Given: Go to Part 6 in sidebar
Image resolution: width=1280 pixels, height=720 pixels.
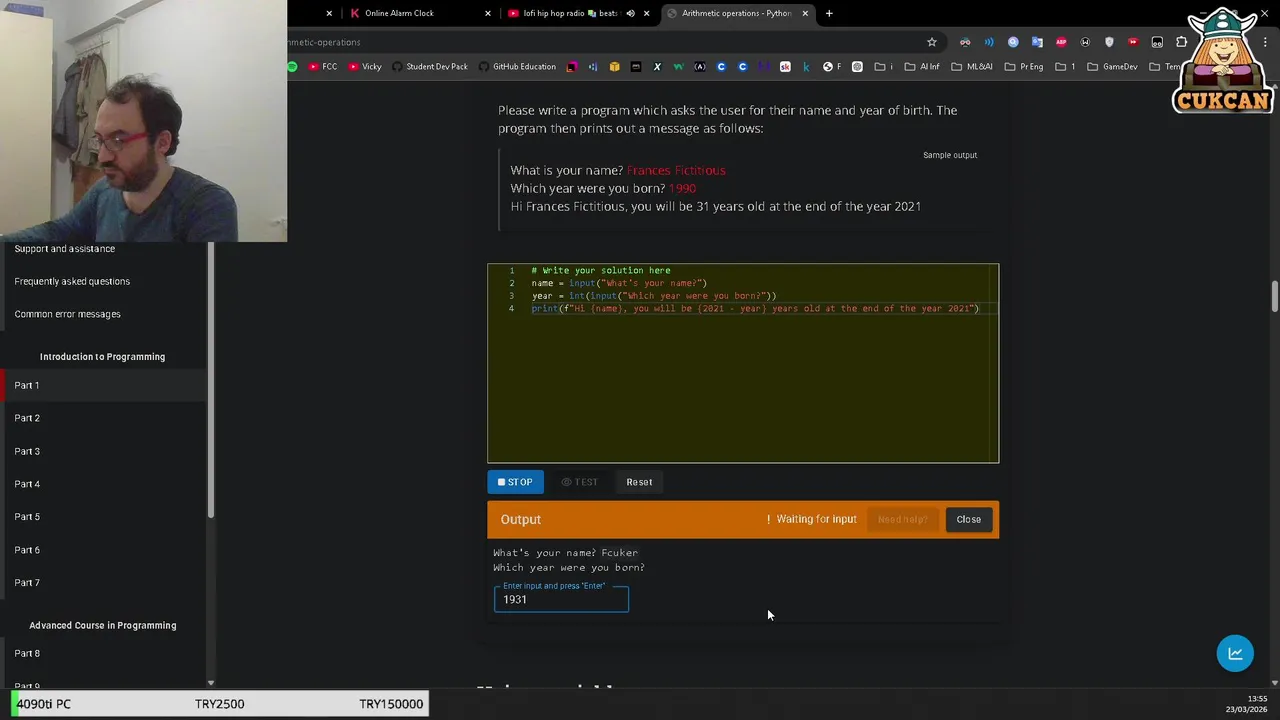Looking at the screenshot, I should (x=27, y=550).
